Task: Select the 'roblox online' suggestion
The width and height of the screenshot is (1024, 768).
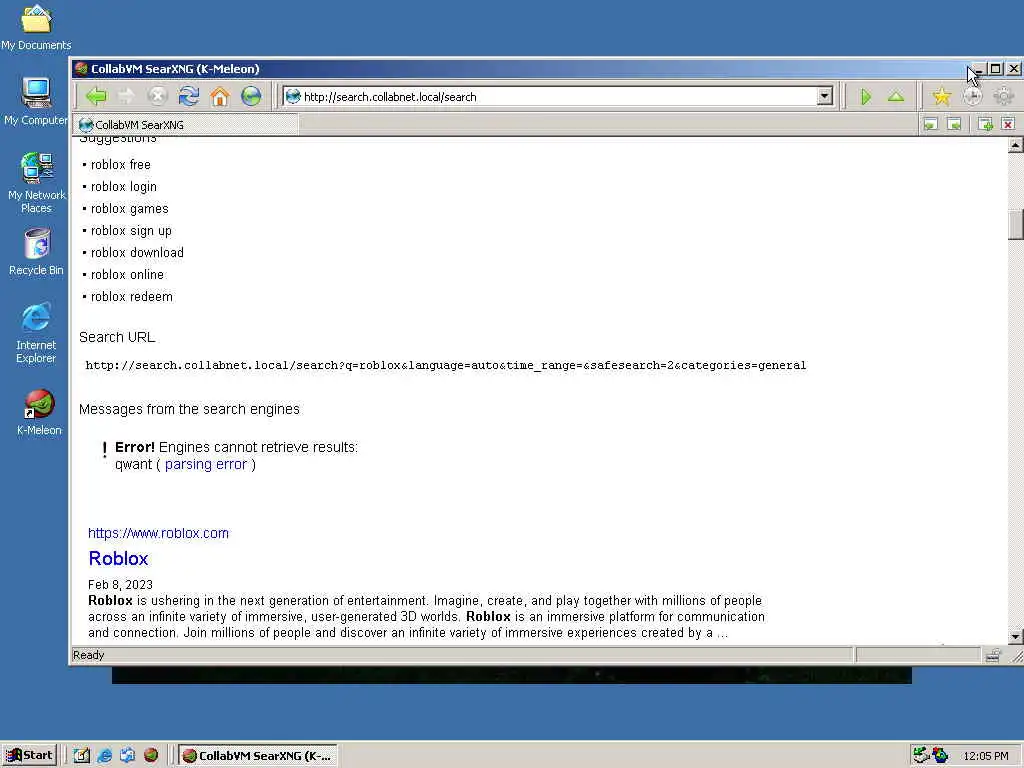Action: tap(127, 275)
